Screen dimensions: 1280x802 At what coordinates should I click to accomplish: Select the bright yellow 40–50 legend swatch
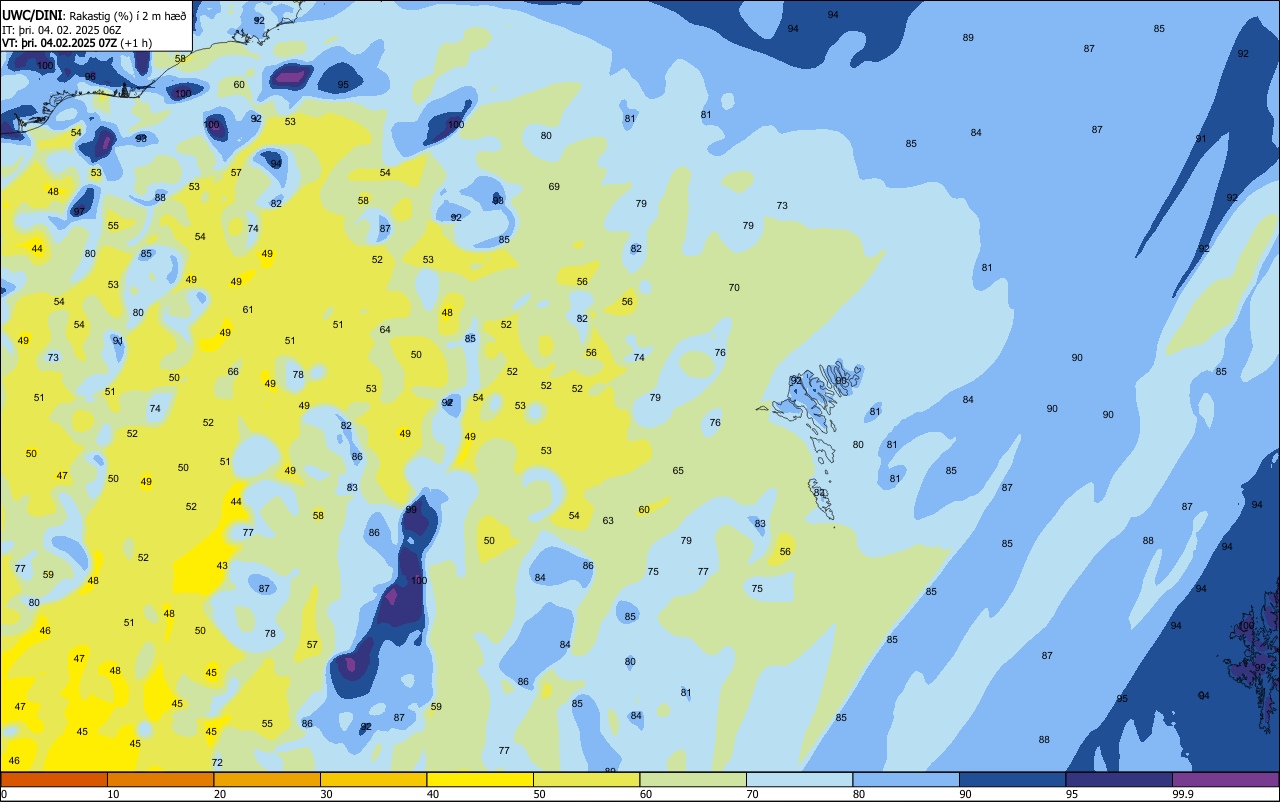click(x=480, y=779)
